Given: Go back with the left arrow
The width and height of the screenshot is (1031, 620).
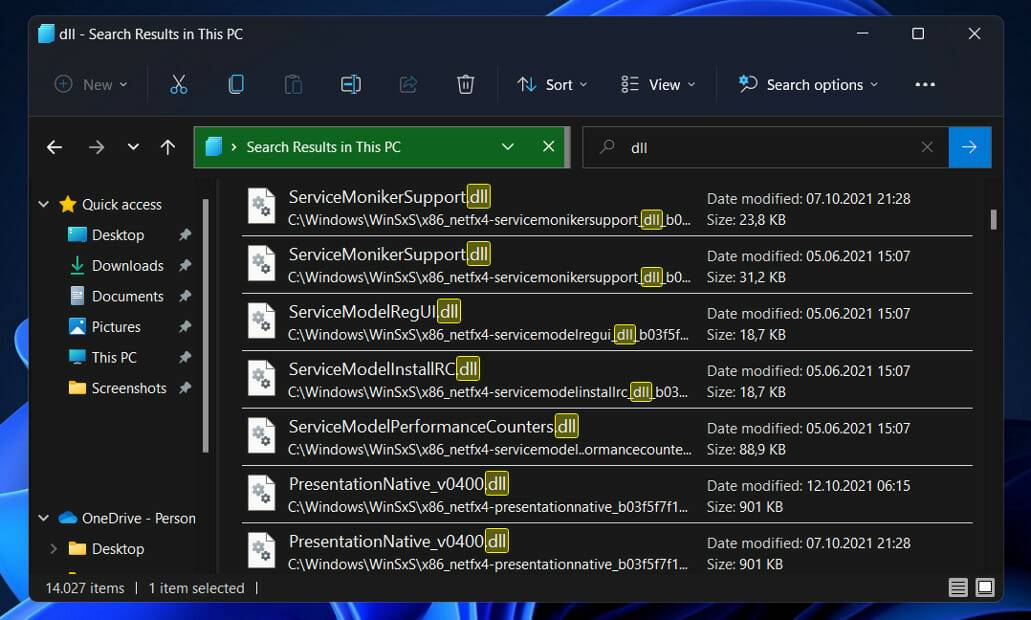Looking at the screenshot, I should point(55,147).
